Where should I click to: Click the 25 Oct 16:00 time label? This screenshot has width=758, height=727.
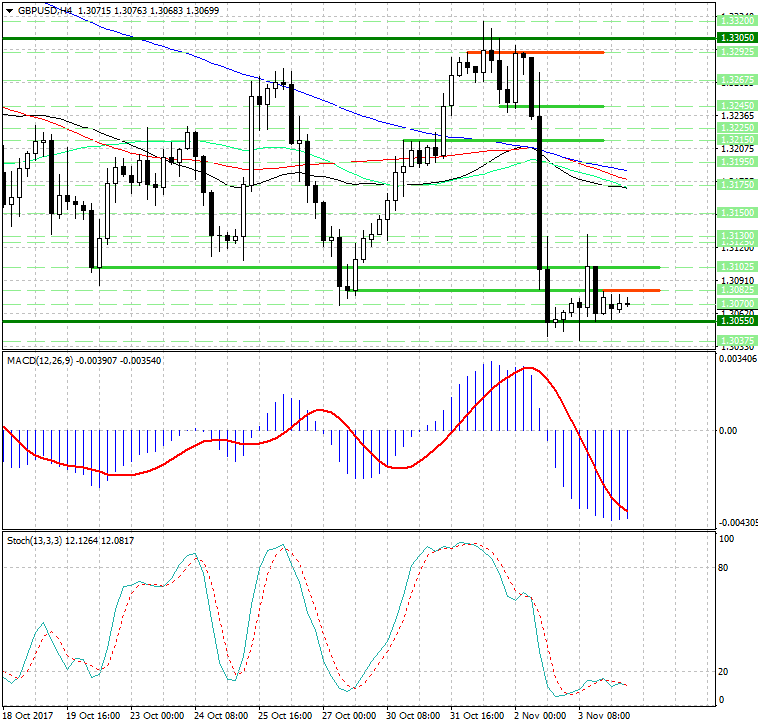[285, 715]
